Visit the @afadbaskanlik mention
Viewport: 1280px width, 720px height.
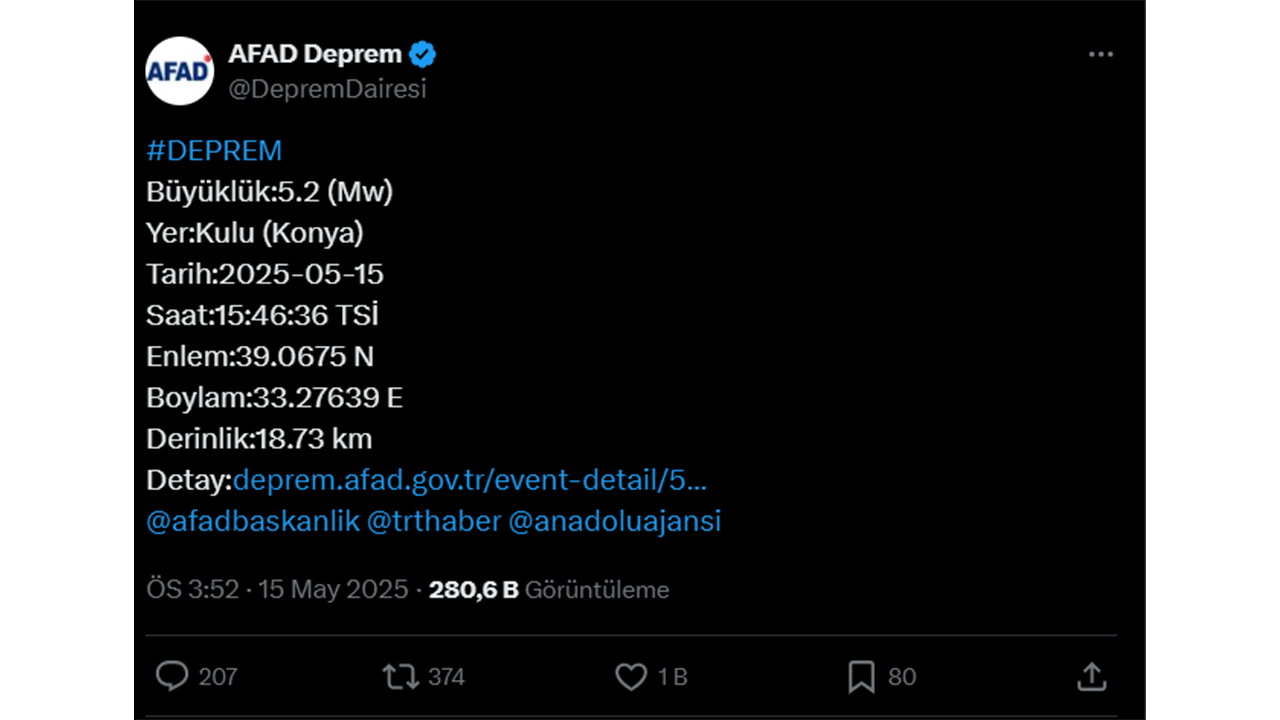click(x=253, y=522)
